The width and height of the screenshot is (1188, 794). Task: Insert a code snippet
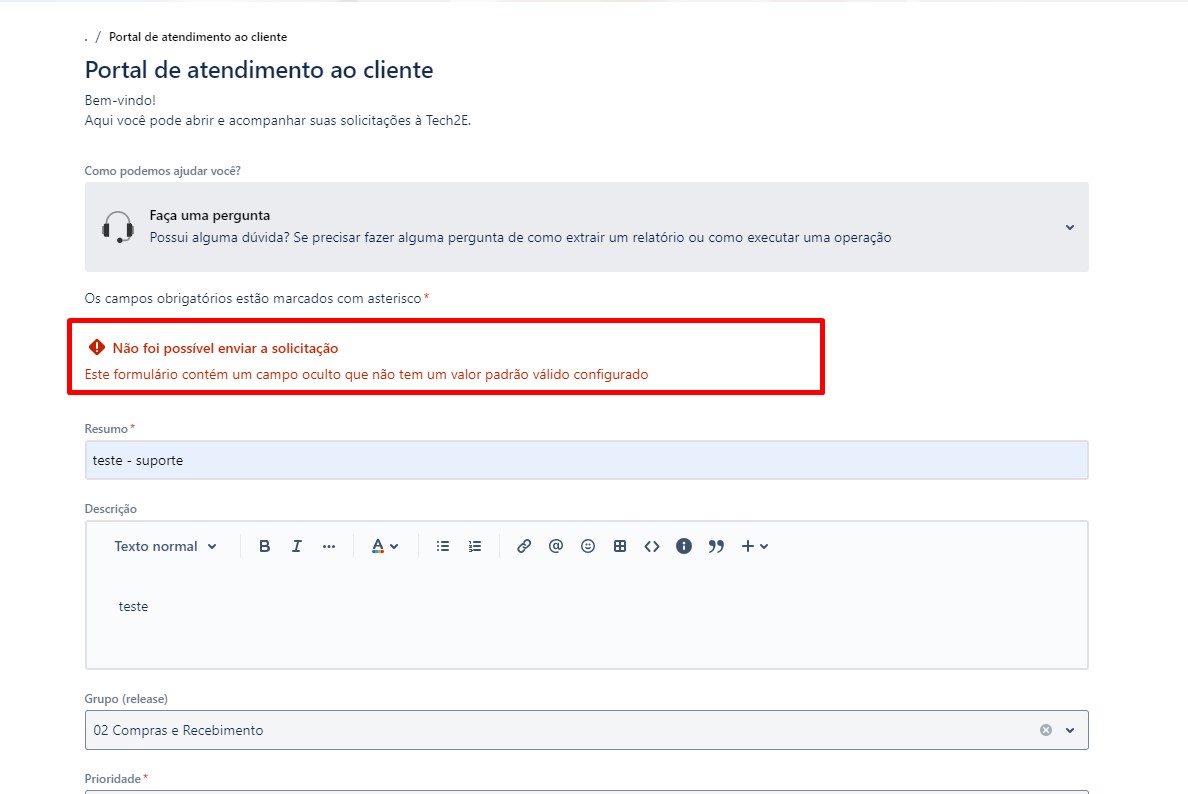(652, 546)
